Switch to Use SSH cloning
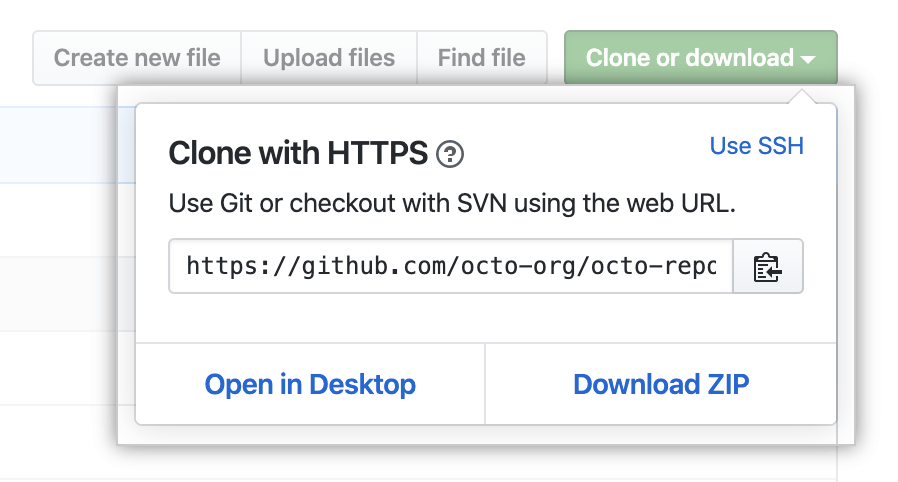Screen dimensions: 898x482 tap(756, 146)
